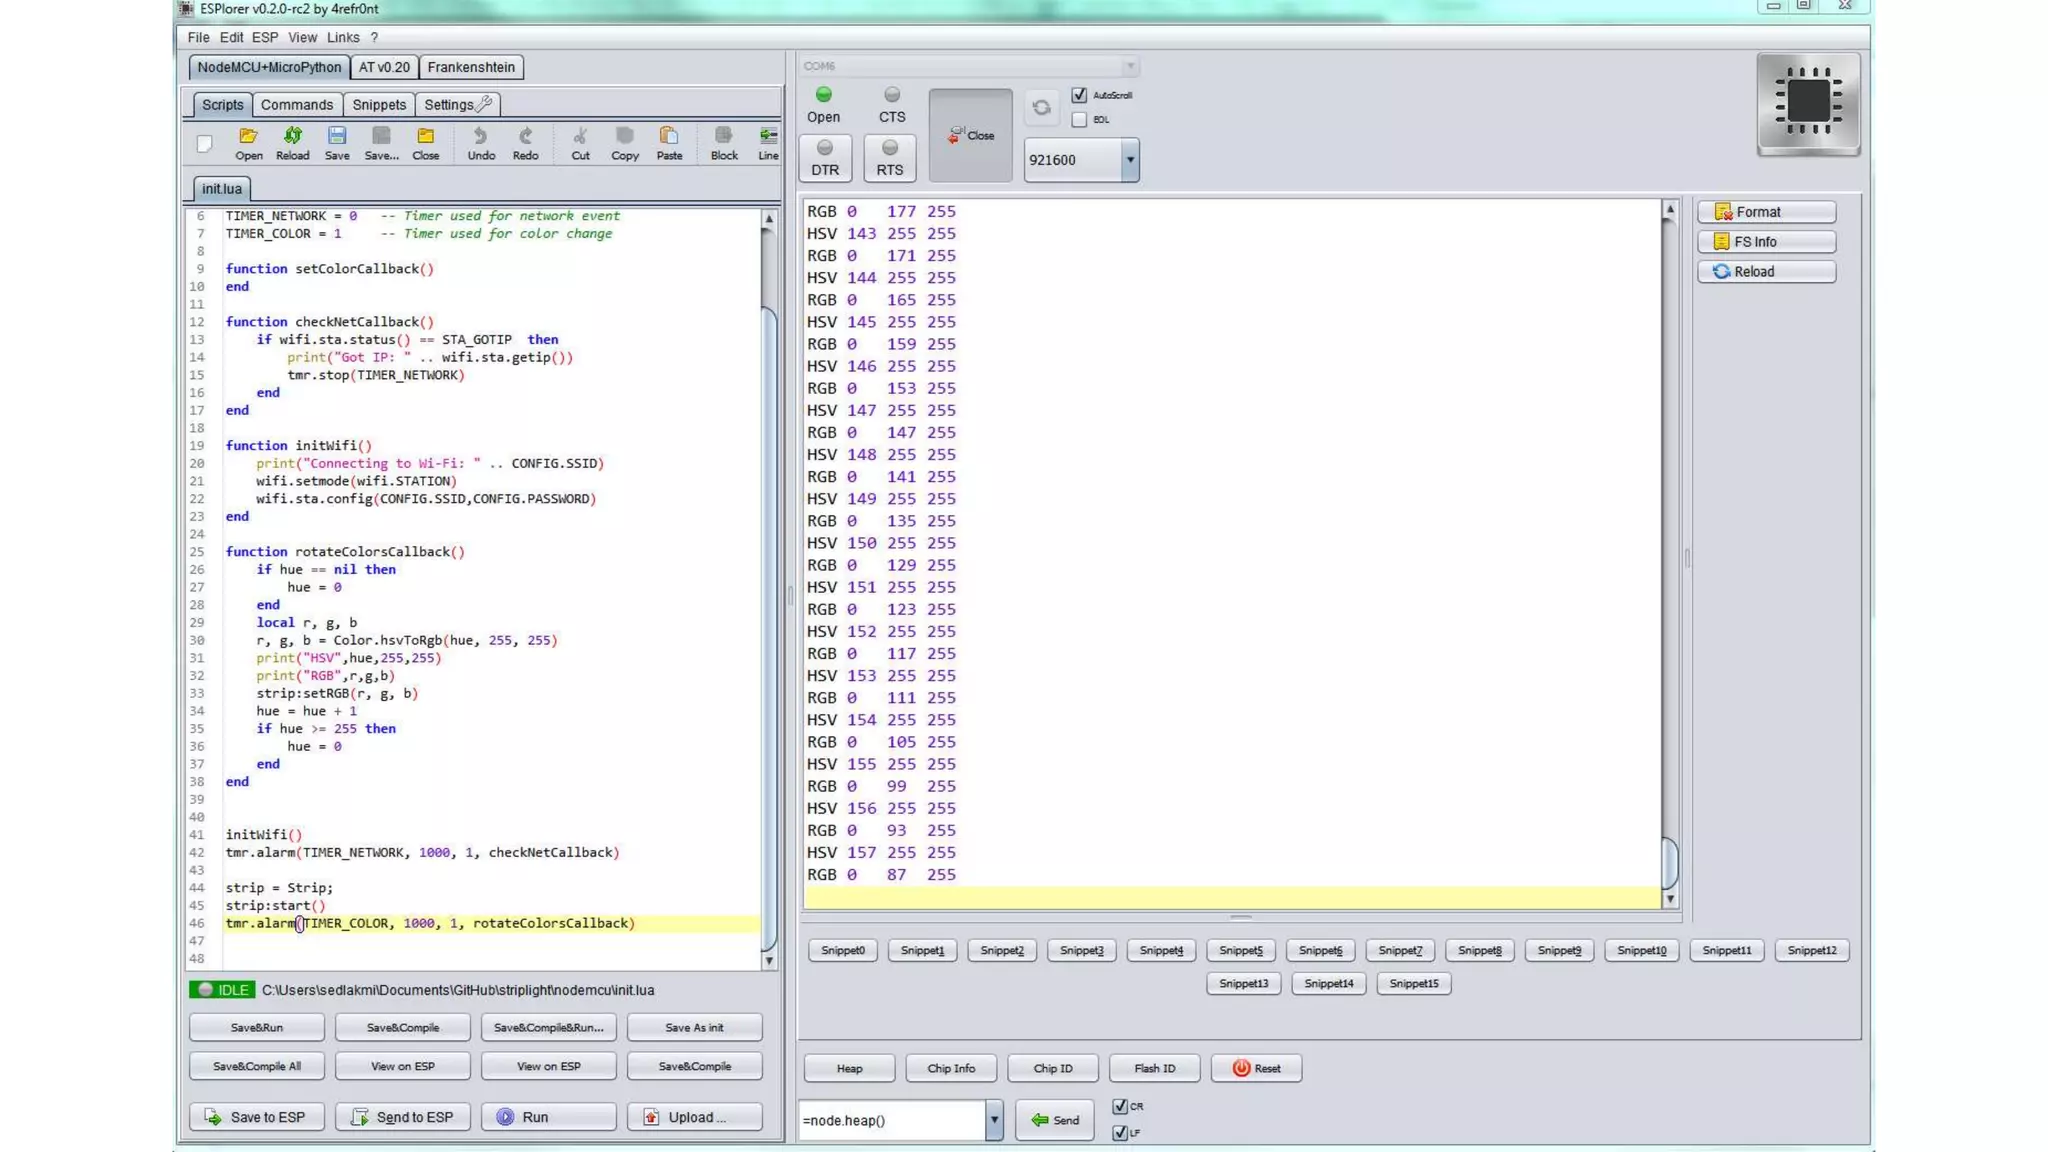
Task: Click the Send to ESP button
Action: click(403, 1117)
